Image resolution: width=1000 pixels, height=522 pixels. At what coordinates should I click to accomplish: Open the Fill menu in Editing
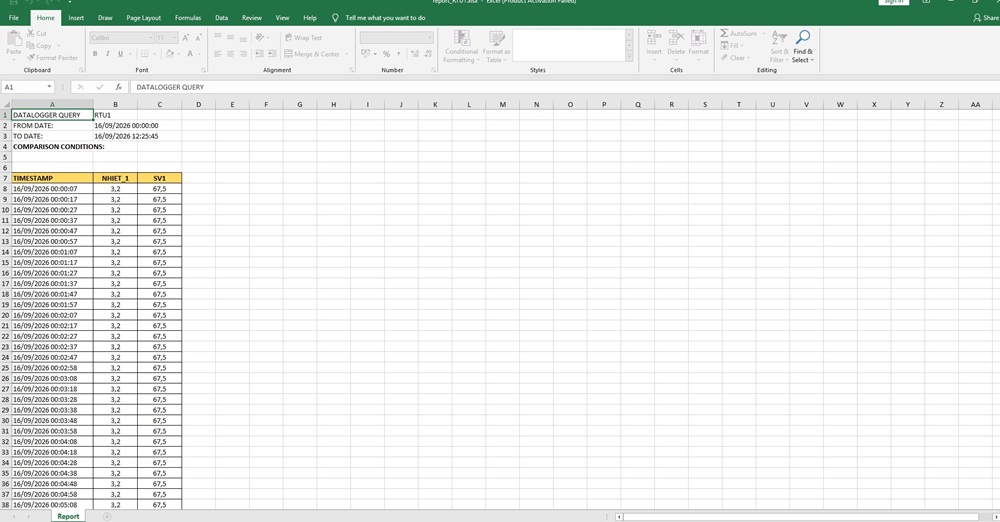[x=732, y=45]
